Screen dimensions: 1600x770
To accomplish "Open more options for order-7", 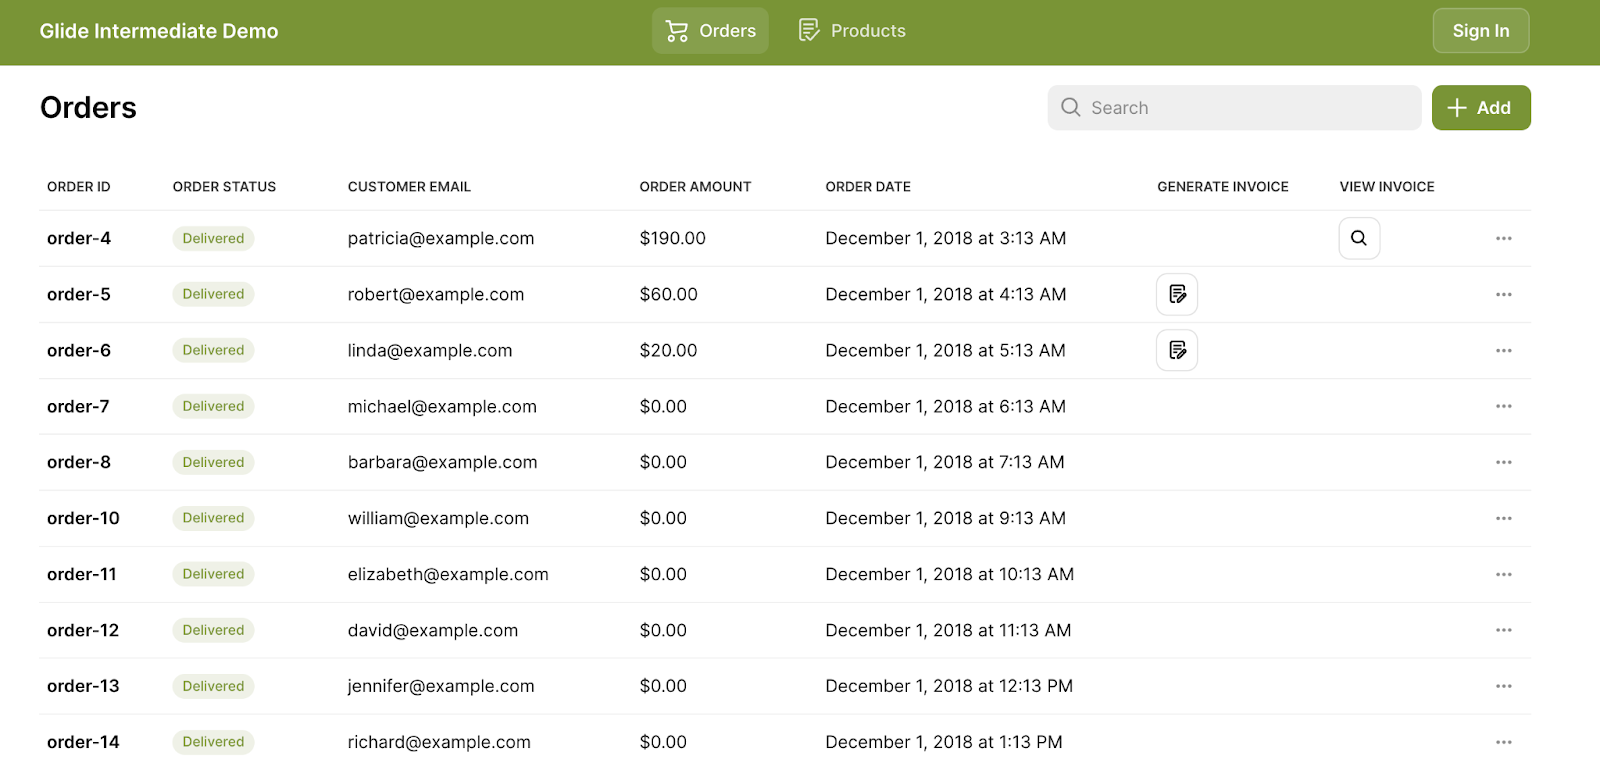I will pos(1504,406).
